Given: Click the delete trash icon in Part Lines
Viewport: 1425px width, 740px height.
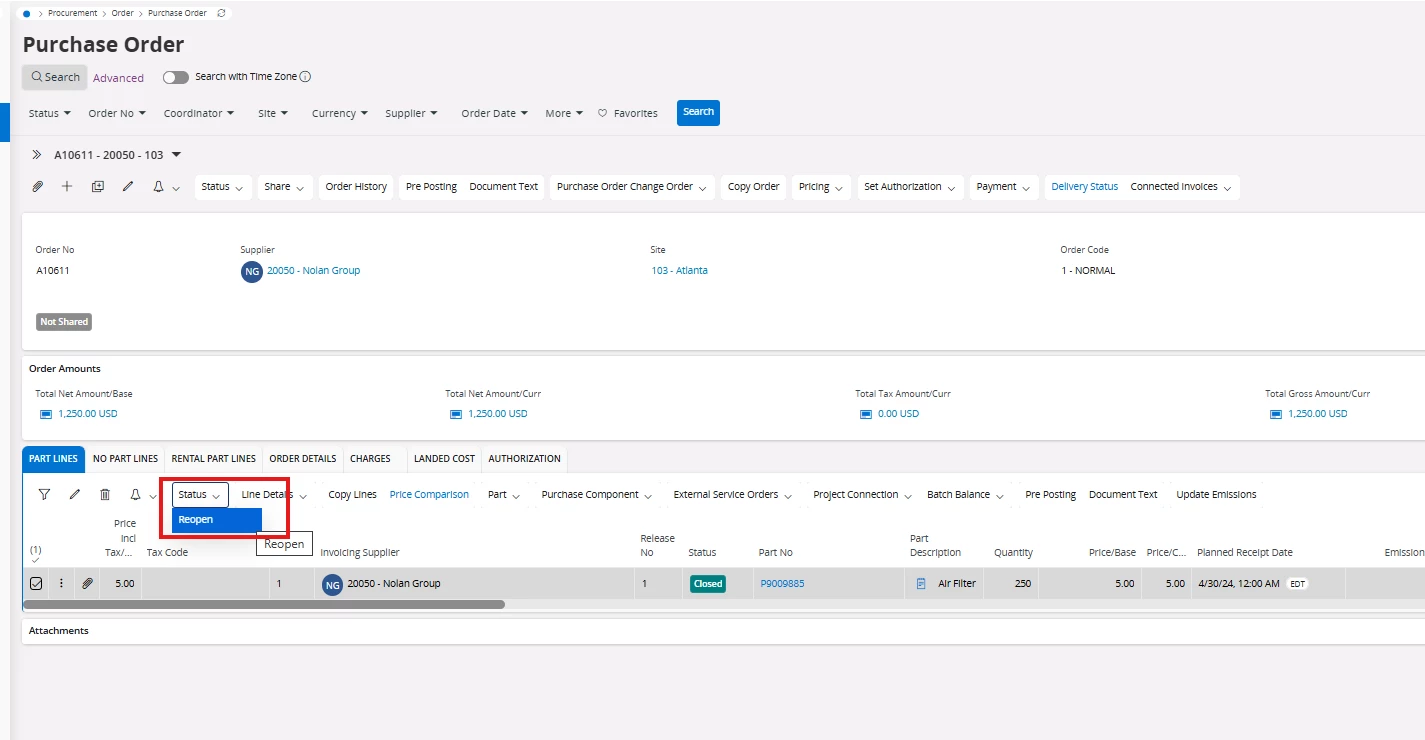Looking at the screenshot, I should (x=105, y=494).
